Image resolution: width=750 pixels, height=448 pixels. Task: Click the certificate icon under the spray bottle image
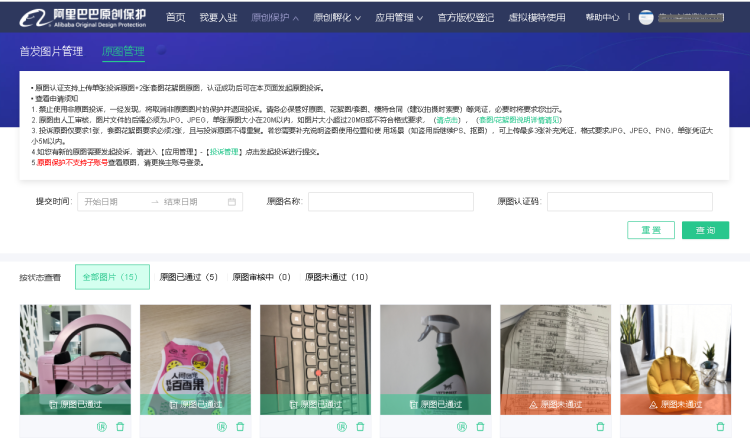point(461,427)
